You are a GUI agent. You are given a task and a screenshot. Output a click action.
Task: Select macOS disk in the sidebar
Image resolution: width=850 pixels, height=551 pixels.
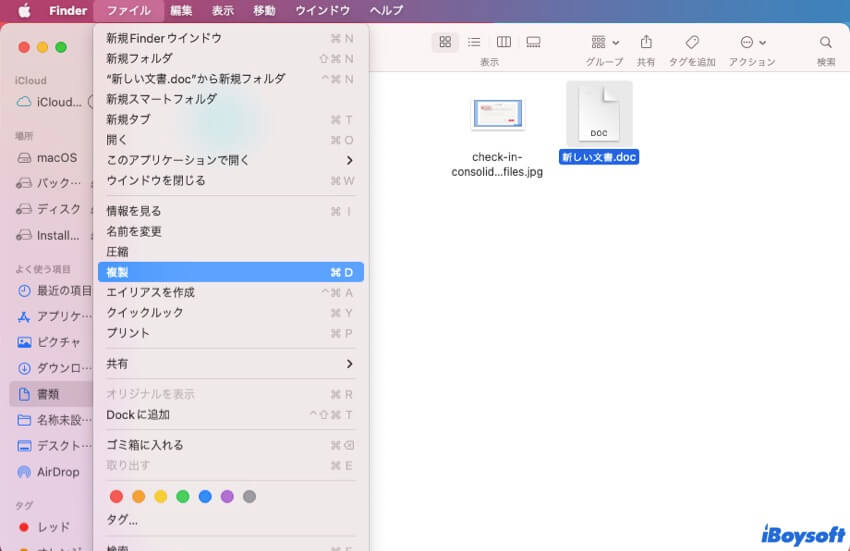coord(51,158)
